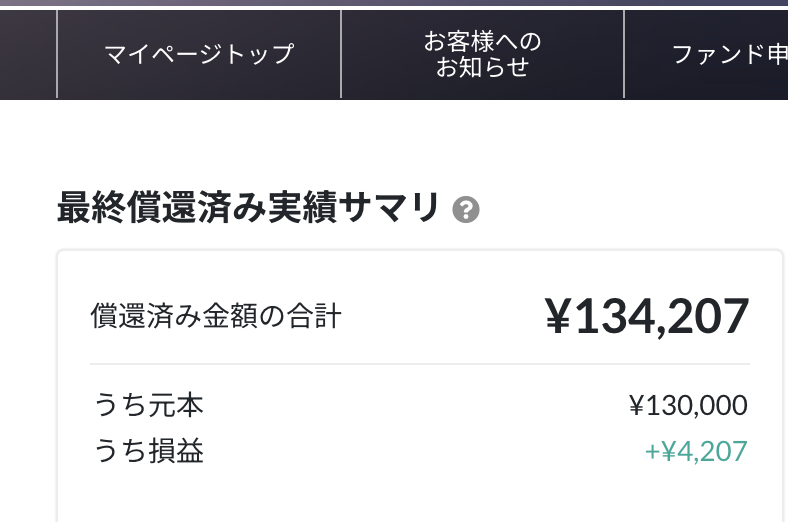Open the マイページトップ navigation tab
Image resolution: width=788 pixels, height=522 pixels.
pos(199,54)
